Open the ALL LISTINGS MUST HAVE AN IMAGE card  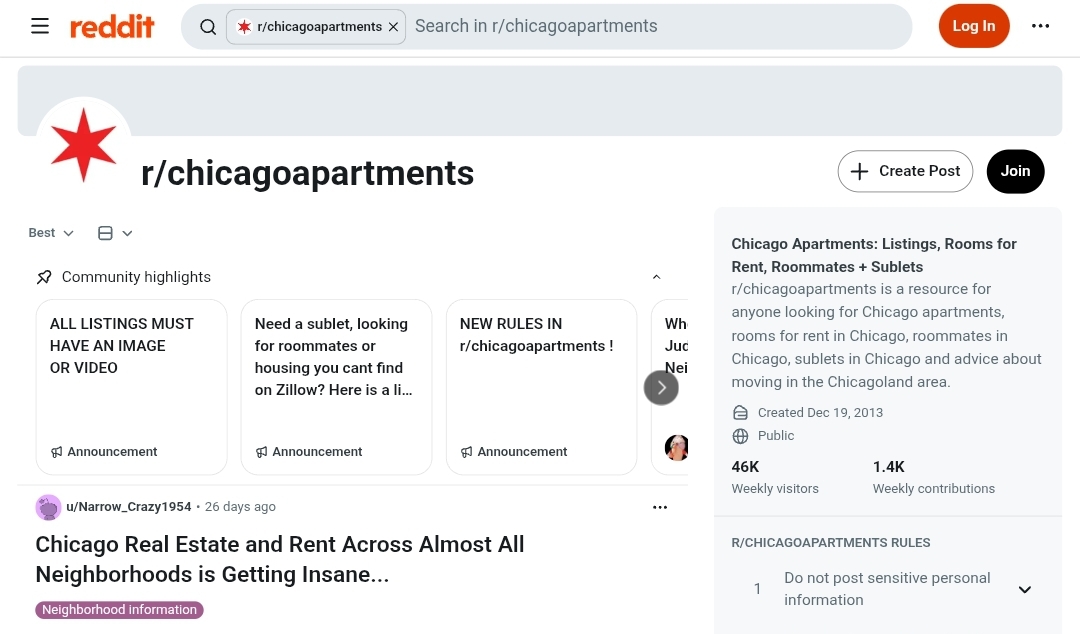(132, 387)
